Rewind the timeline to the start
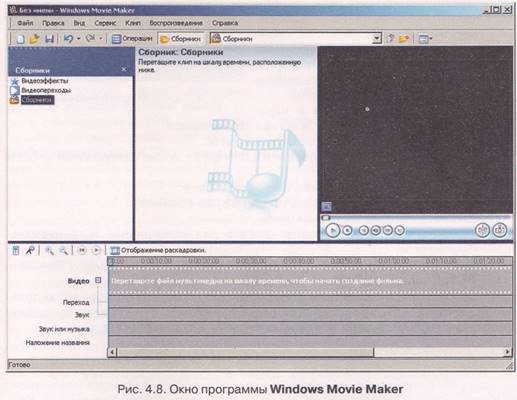Image resolution: width=517 pixels, height=400 pixels. click(82, 250)
